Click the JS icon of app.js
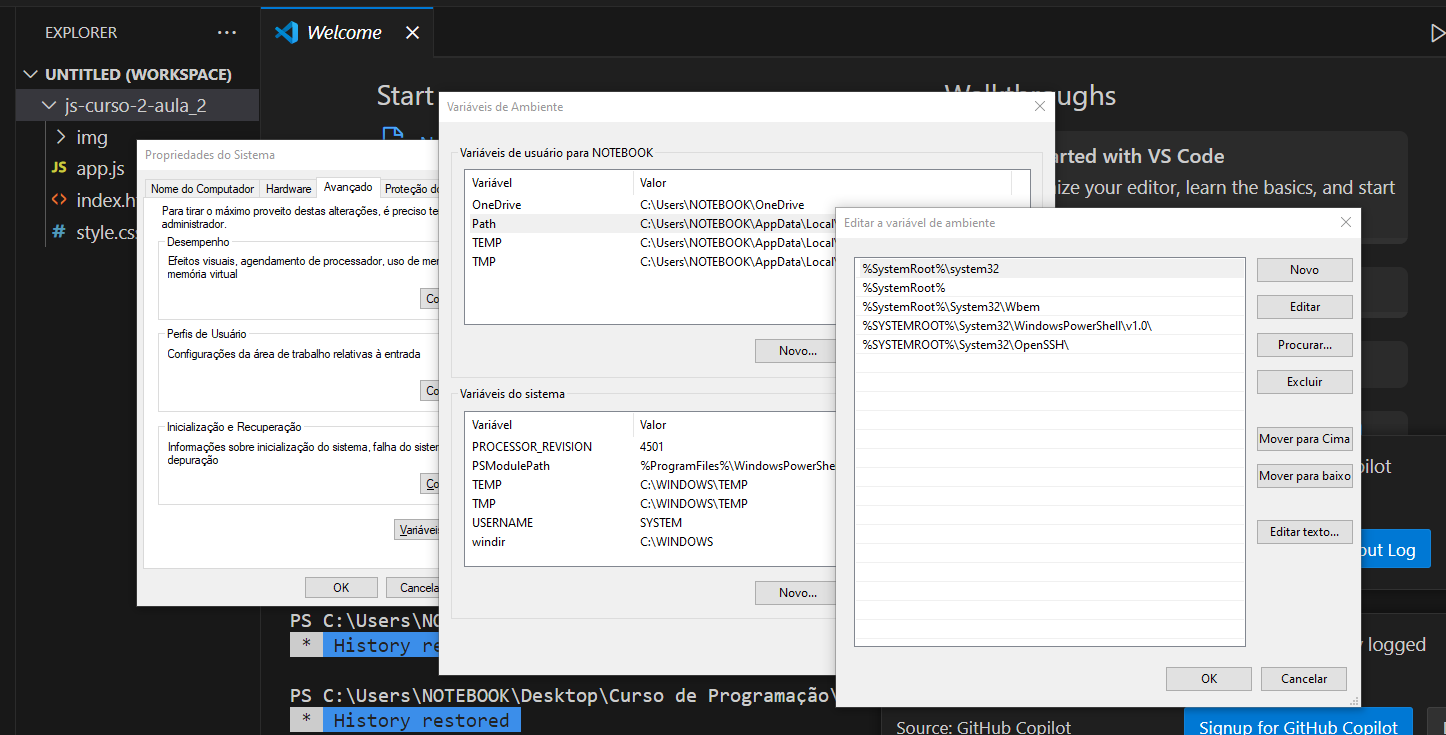1446x735 pixels. 59,169
